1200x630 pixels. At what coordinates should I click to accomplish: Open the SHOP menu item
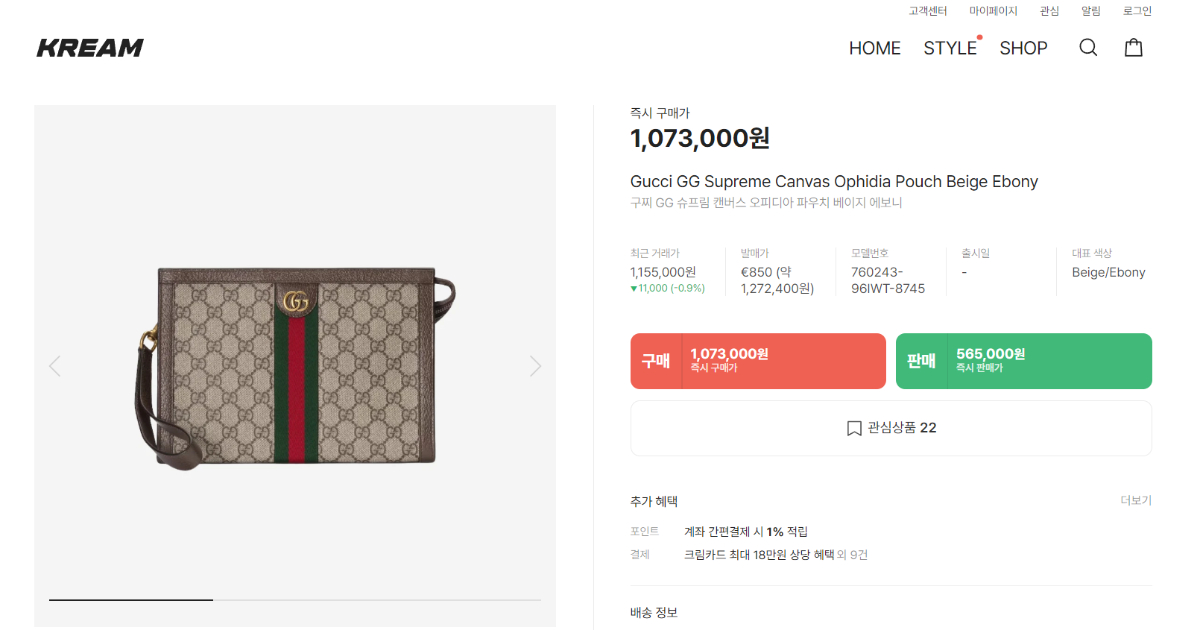[1023, 48]
